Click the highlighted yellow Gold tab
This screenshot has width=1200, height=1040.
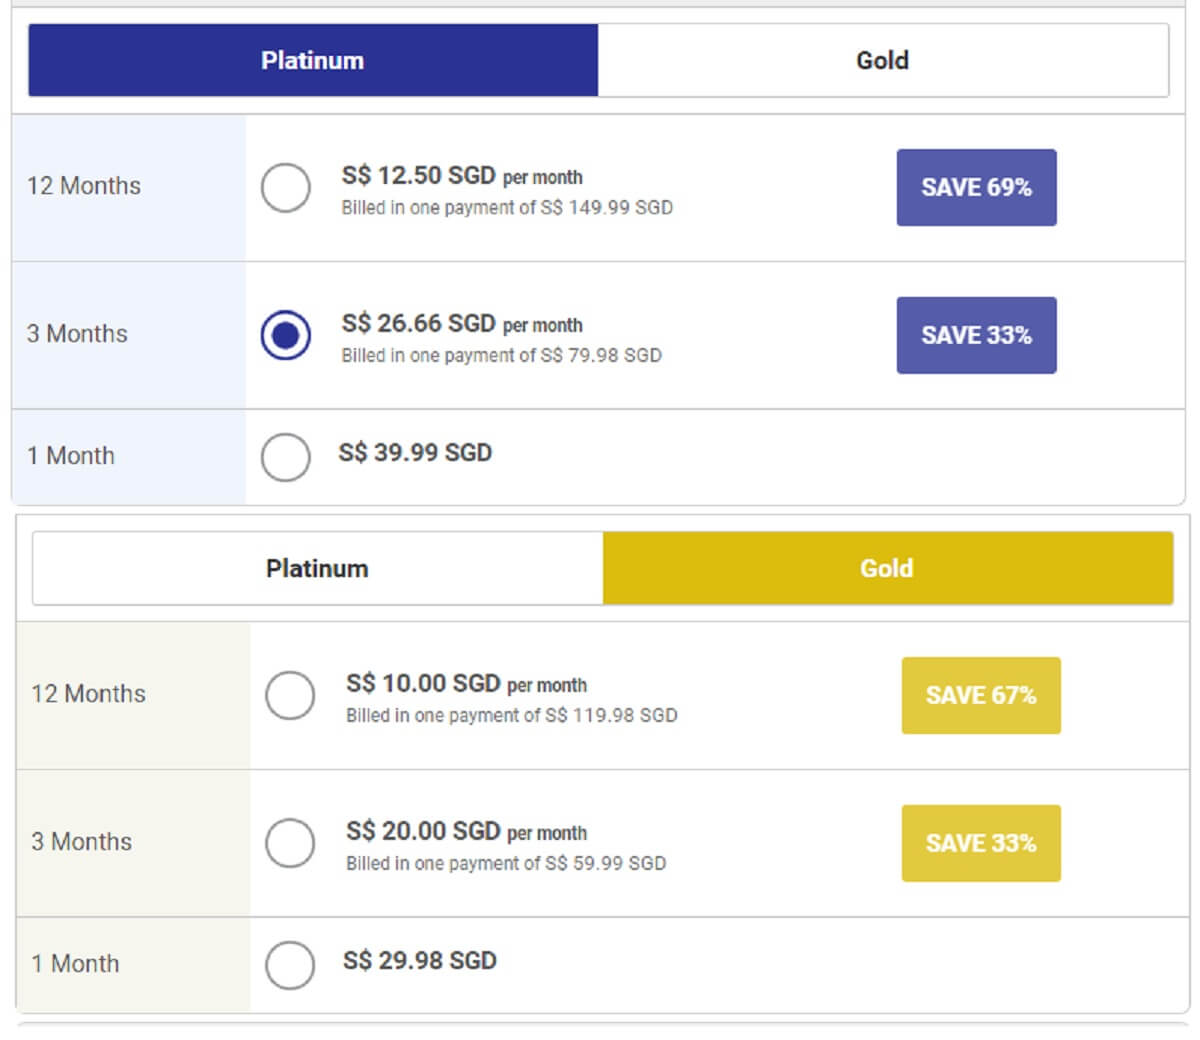887,569
